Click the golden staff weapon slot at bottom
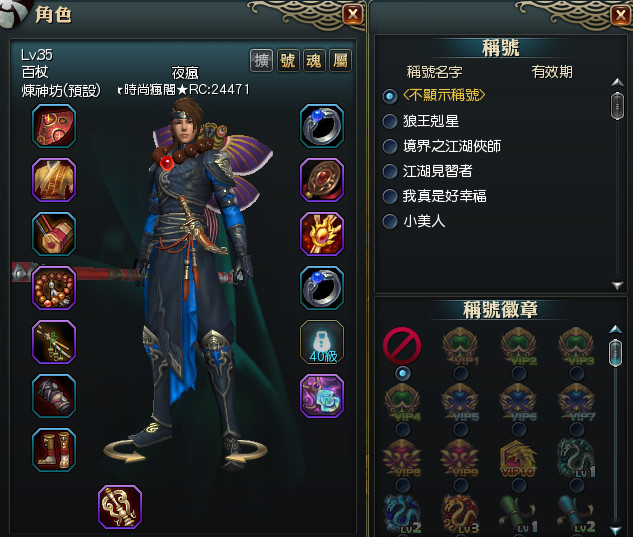This screenshot has width=633, height=537. [x=120, y=507]
